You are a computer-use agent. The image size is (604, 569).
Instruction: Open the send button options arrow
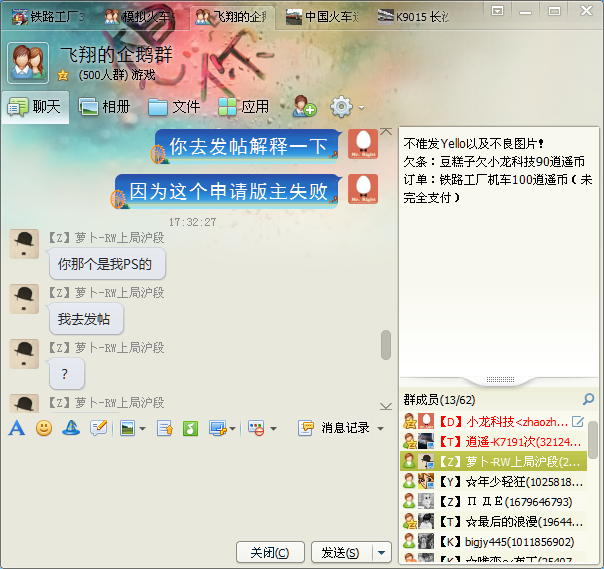(x=381, y=553)
